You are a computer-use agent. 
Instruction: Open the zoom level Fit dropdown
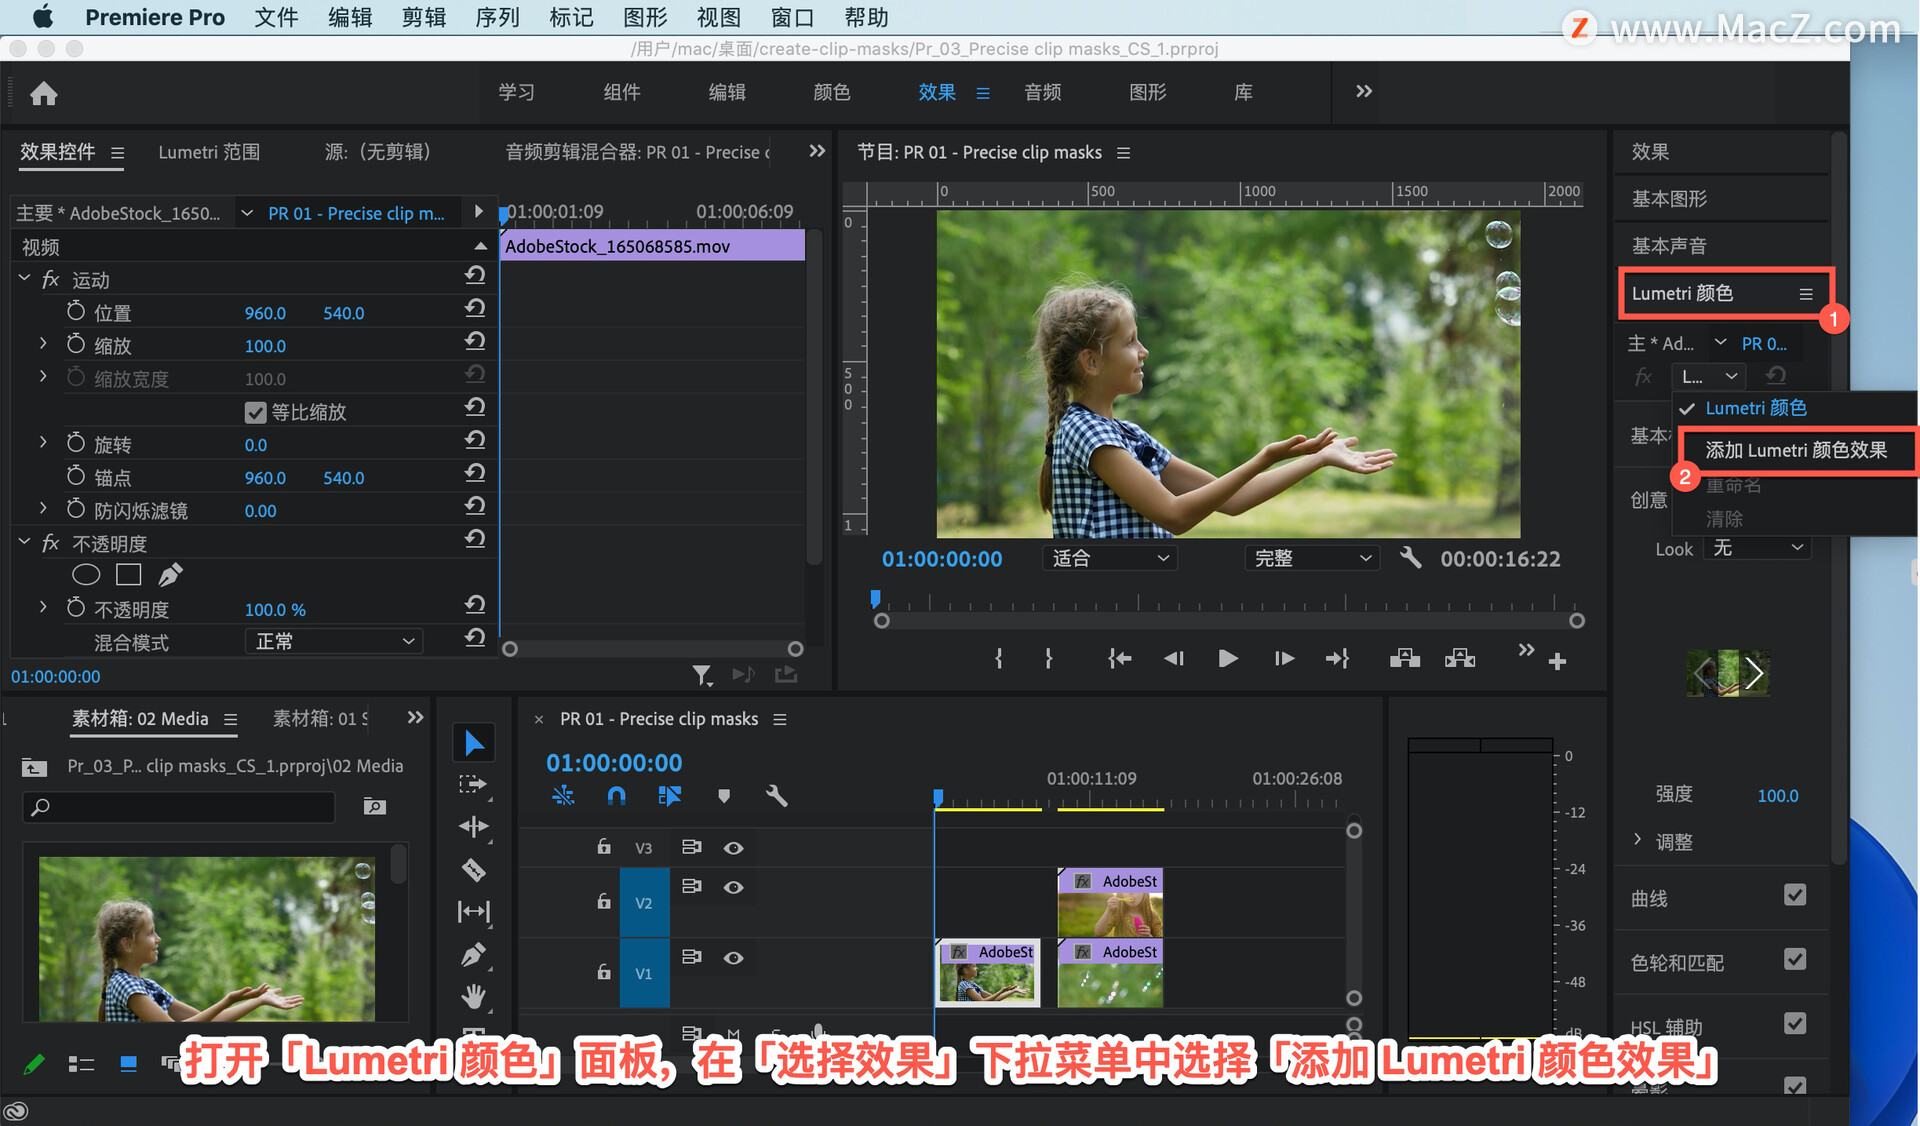[1109, 558]
